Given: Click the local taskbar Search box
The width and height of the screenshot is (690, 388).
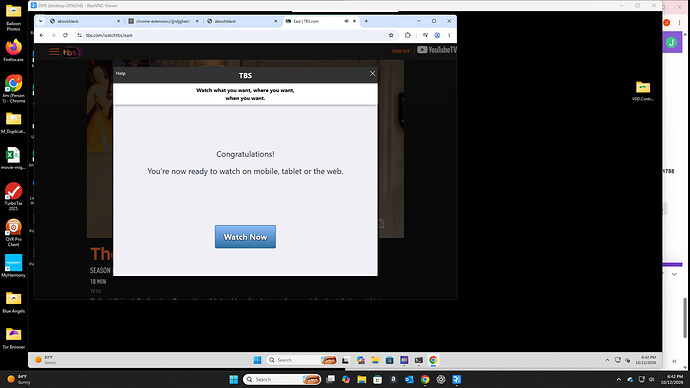Looking at the screenshot, I should click(x=282, y=379).
